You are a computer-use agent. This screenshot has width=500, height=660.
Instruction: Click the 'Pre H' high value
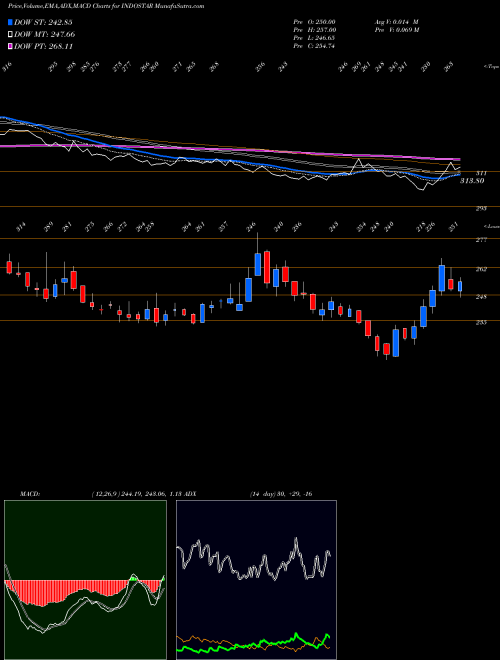coord(314,30)
